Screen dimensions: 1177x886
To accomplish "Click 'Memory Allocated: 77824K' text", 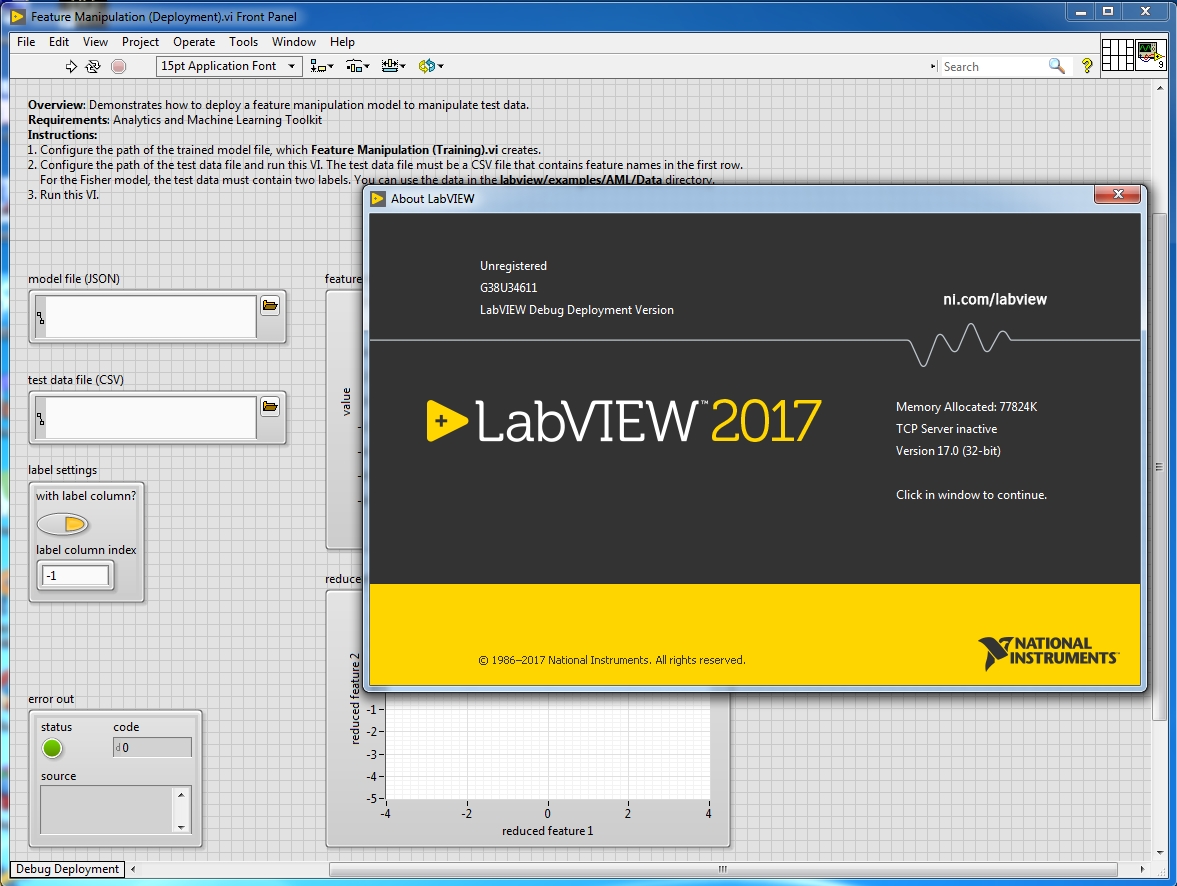I will [x=966, y=407].
